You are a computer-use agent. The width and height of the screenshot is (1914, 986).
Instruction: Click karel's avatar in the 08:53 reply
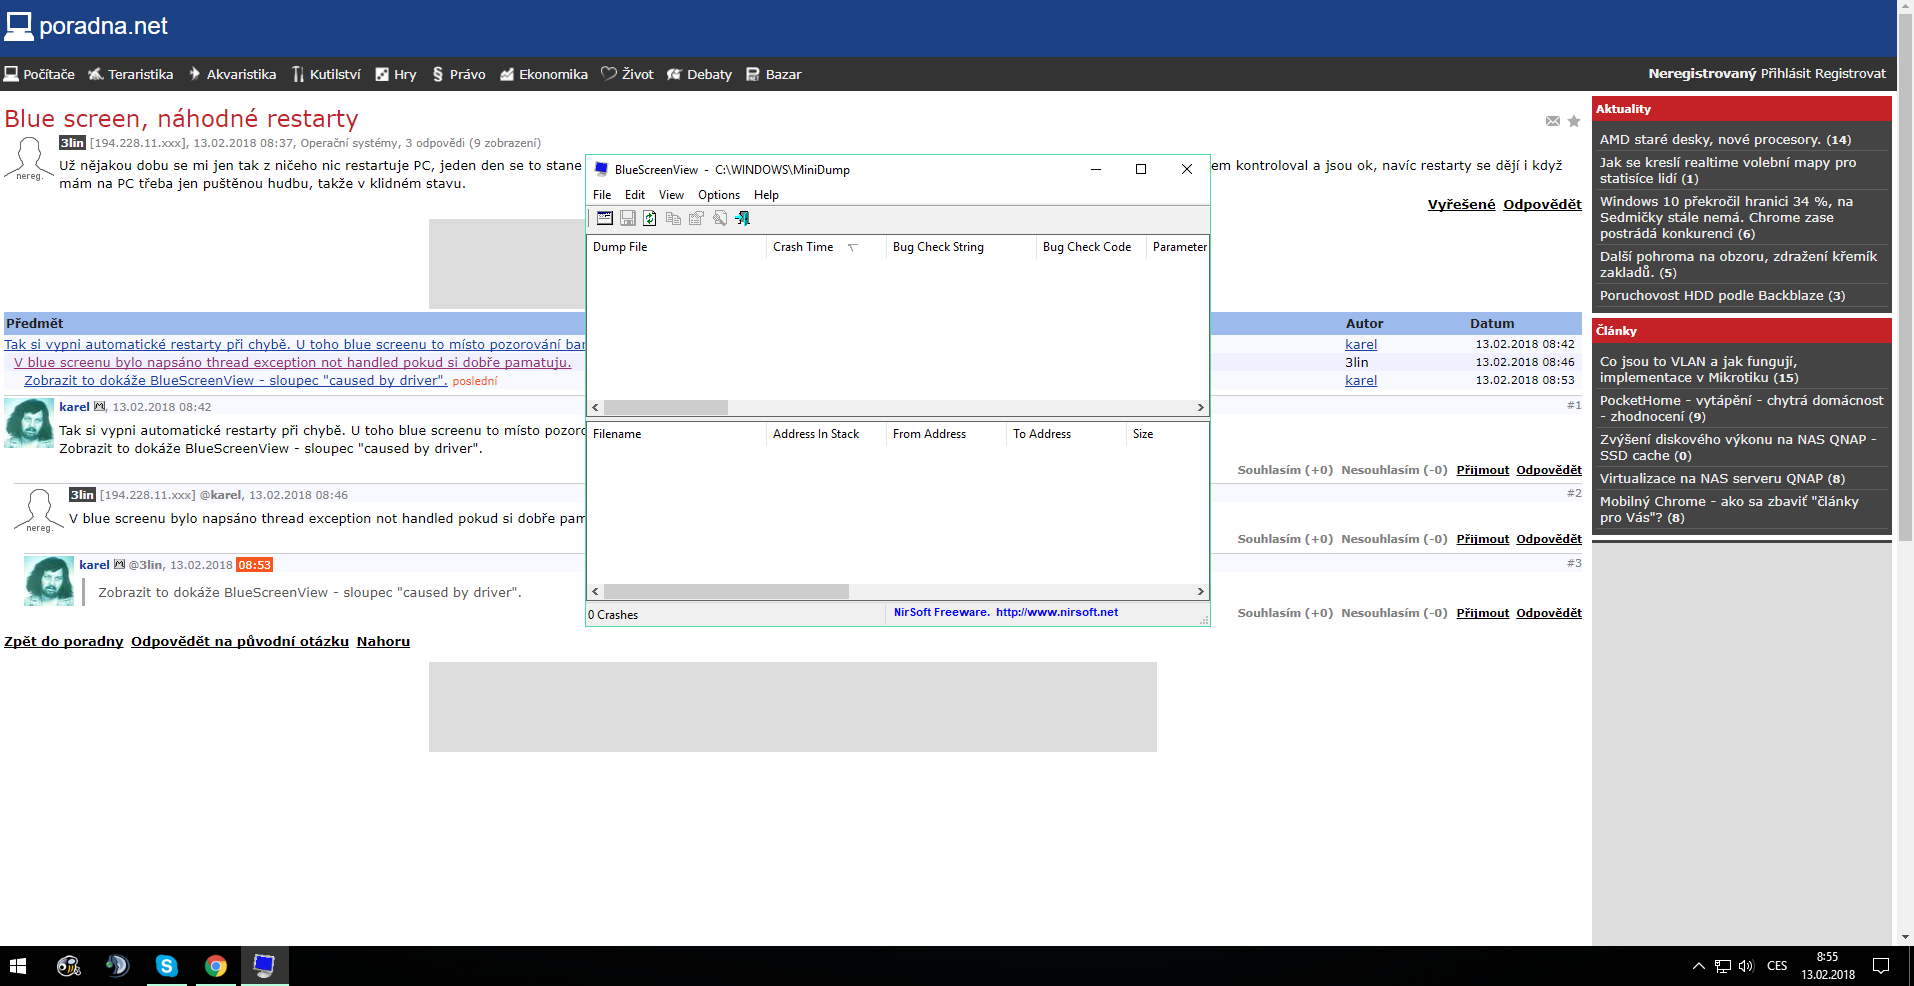coord(49,581)
